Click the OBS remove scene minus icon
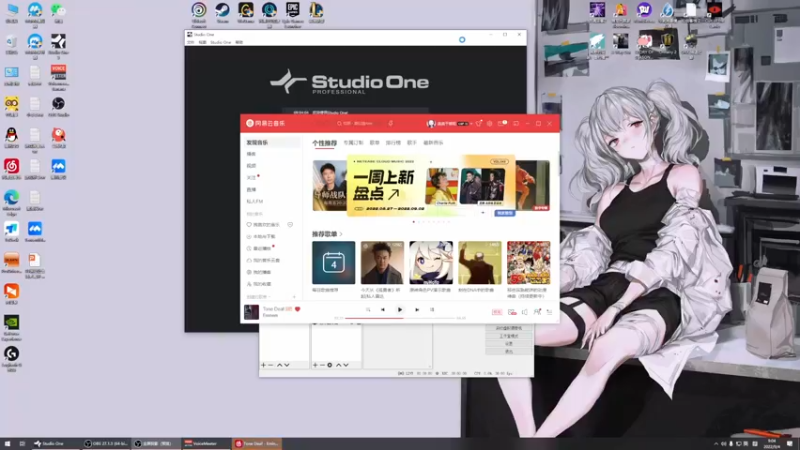This screenshot has width=800, height=450. click(x=271, y=365)
